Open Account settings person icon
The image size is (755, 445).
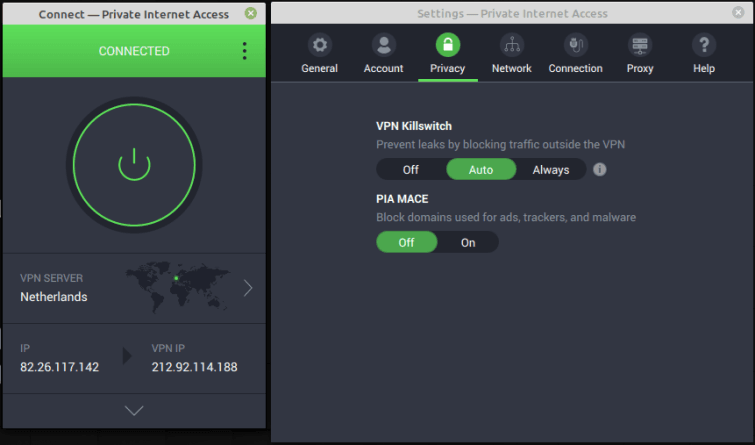[383, 45]
